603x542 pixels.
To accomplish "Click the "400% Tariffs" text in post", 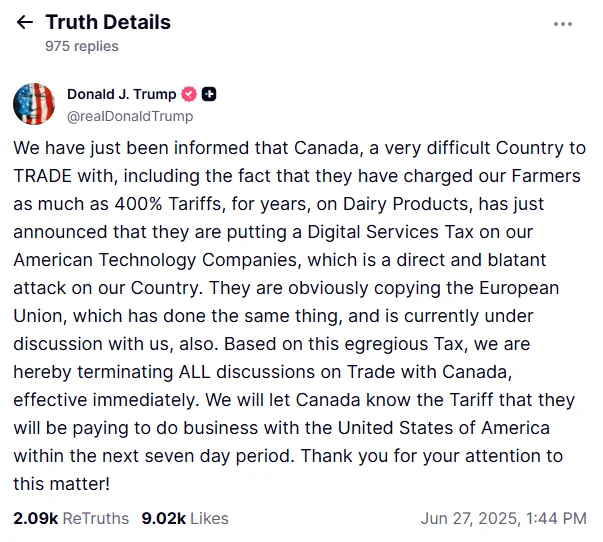I will tap(169, 204).
